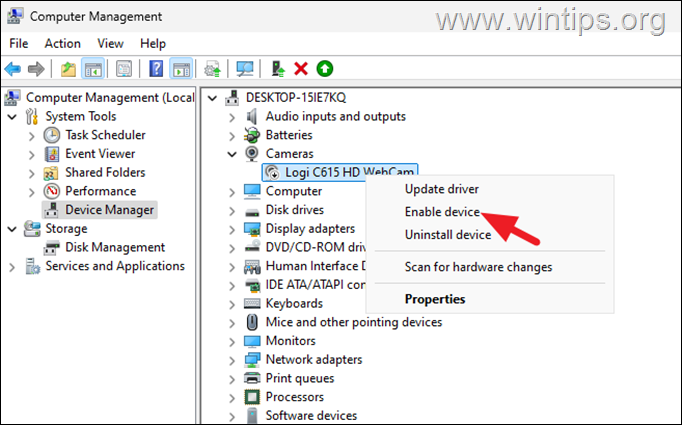Select the Network adapters category
682x425 pixels.
pos(314,360)
